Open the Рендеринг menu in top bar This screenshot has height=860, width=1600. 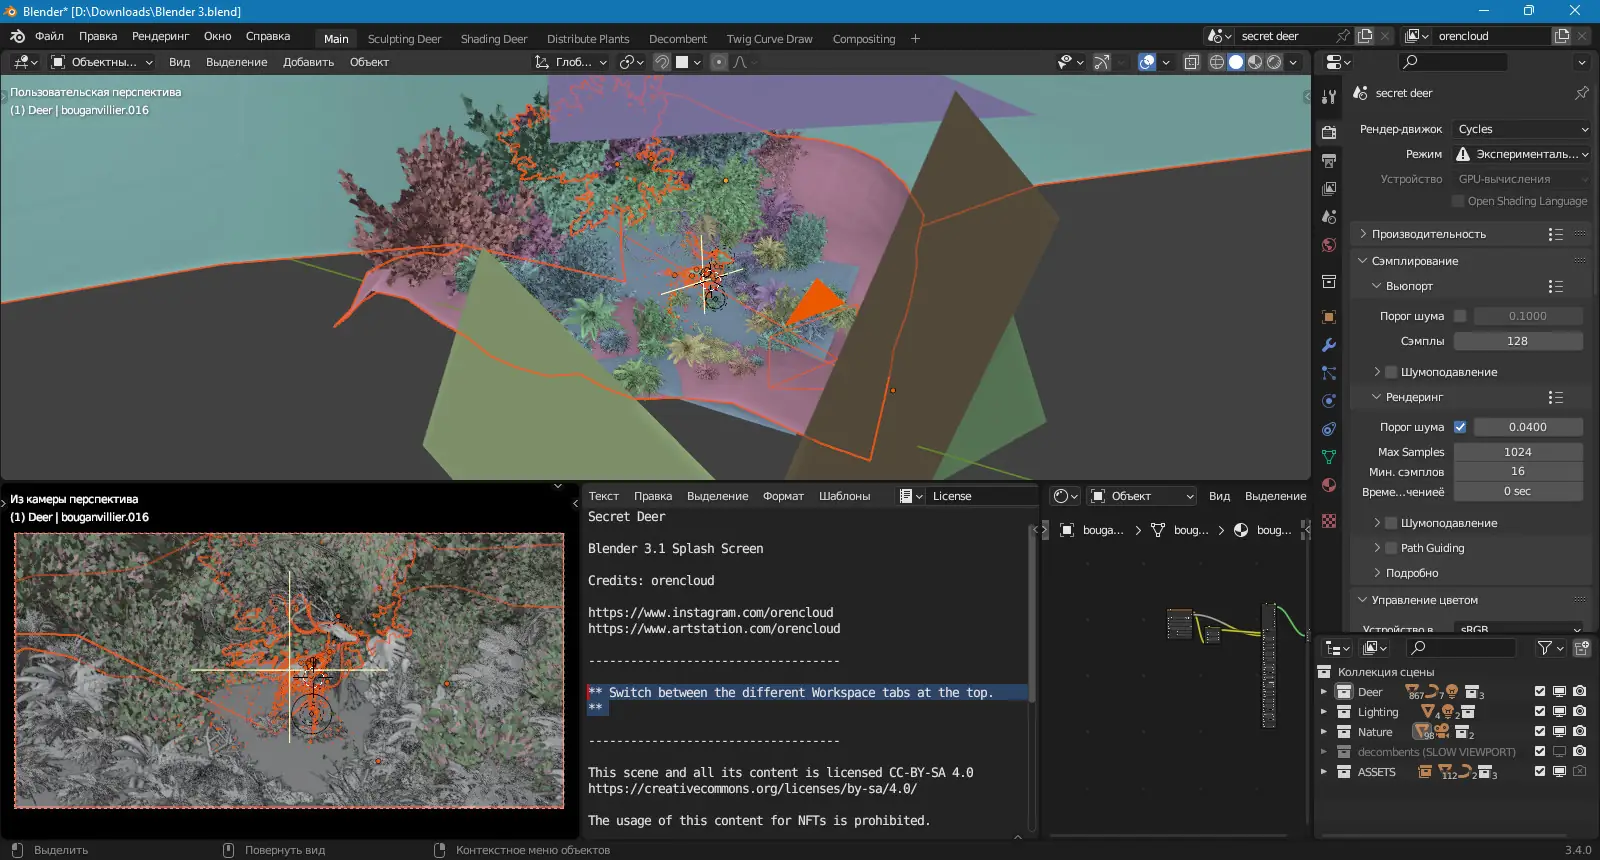tap(160, 36)
